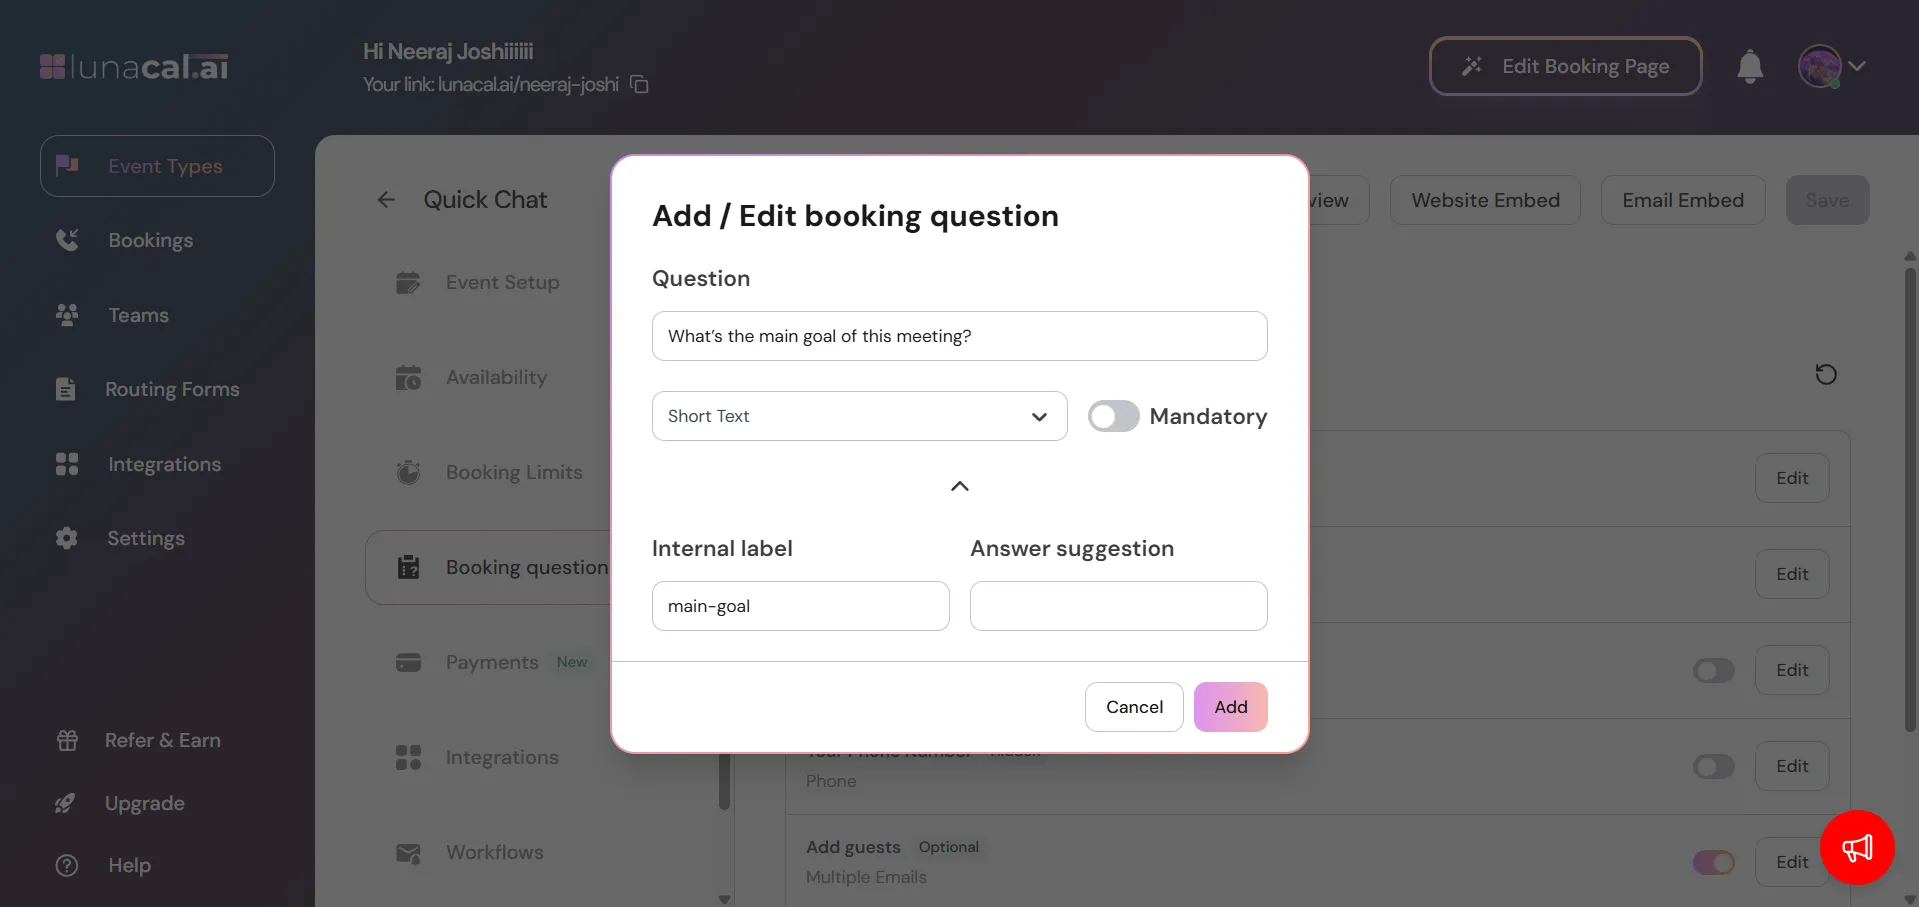Open the Settings gear in sidebar
Viewport: 1919px width, 907px height.
pos(67,538)
